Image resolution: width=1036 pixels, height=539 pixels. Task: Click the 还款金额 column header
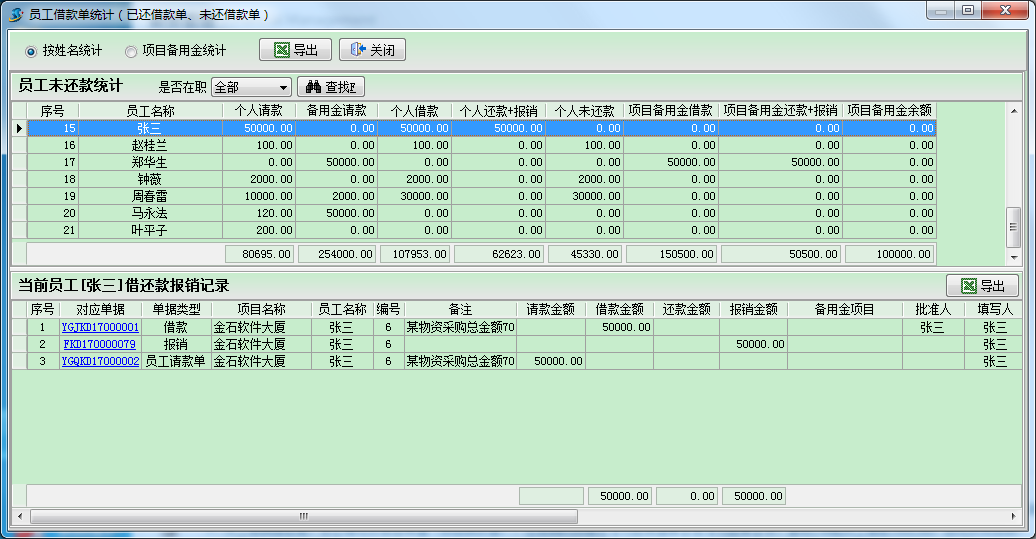(686, 309)
